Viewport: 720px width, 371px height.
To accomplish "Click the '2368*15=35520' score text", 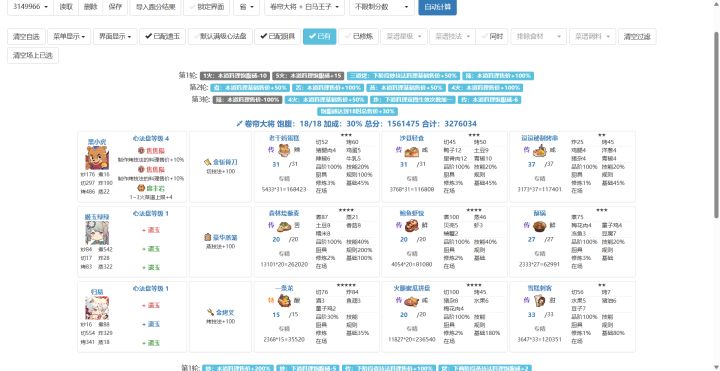I will pos(284,339).
